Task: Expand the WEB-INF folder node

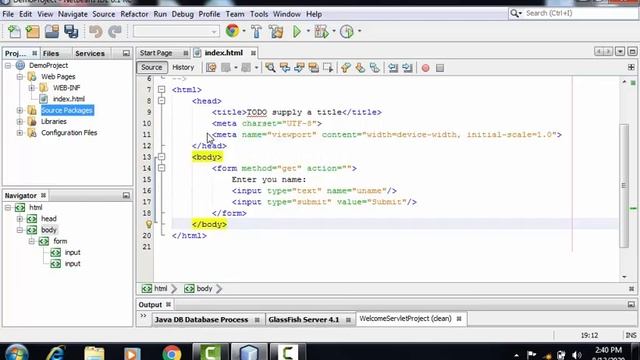Action: (31, 88)
